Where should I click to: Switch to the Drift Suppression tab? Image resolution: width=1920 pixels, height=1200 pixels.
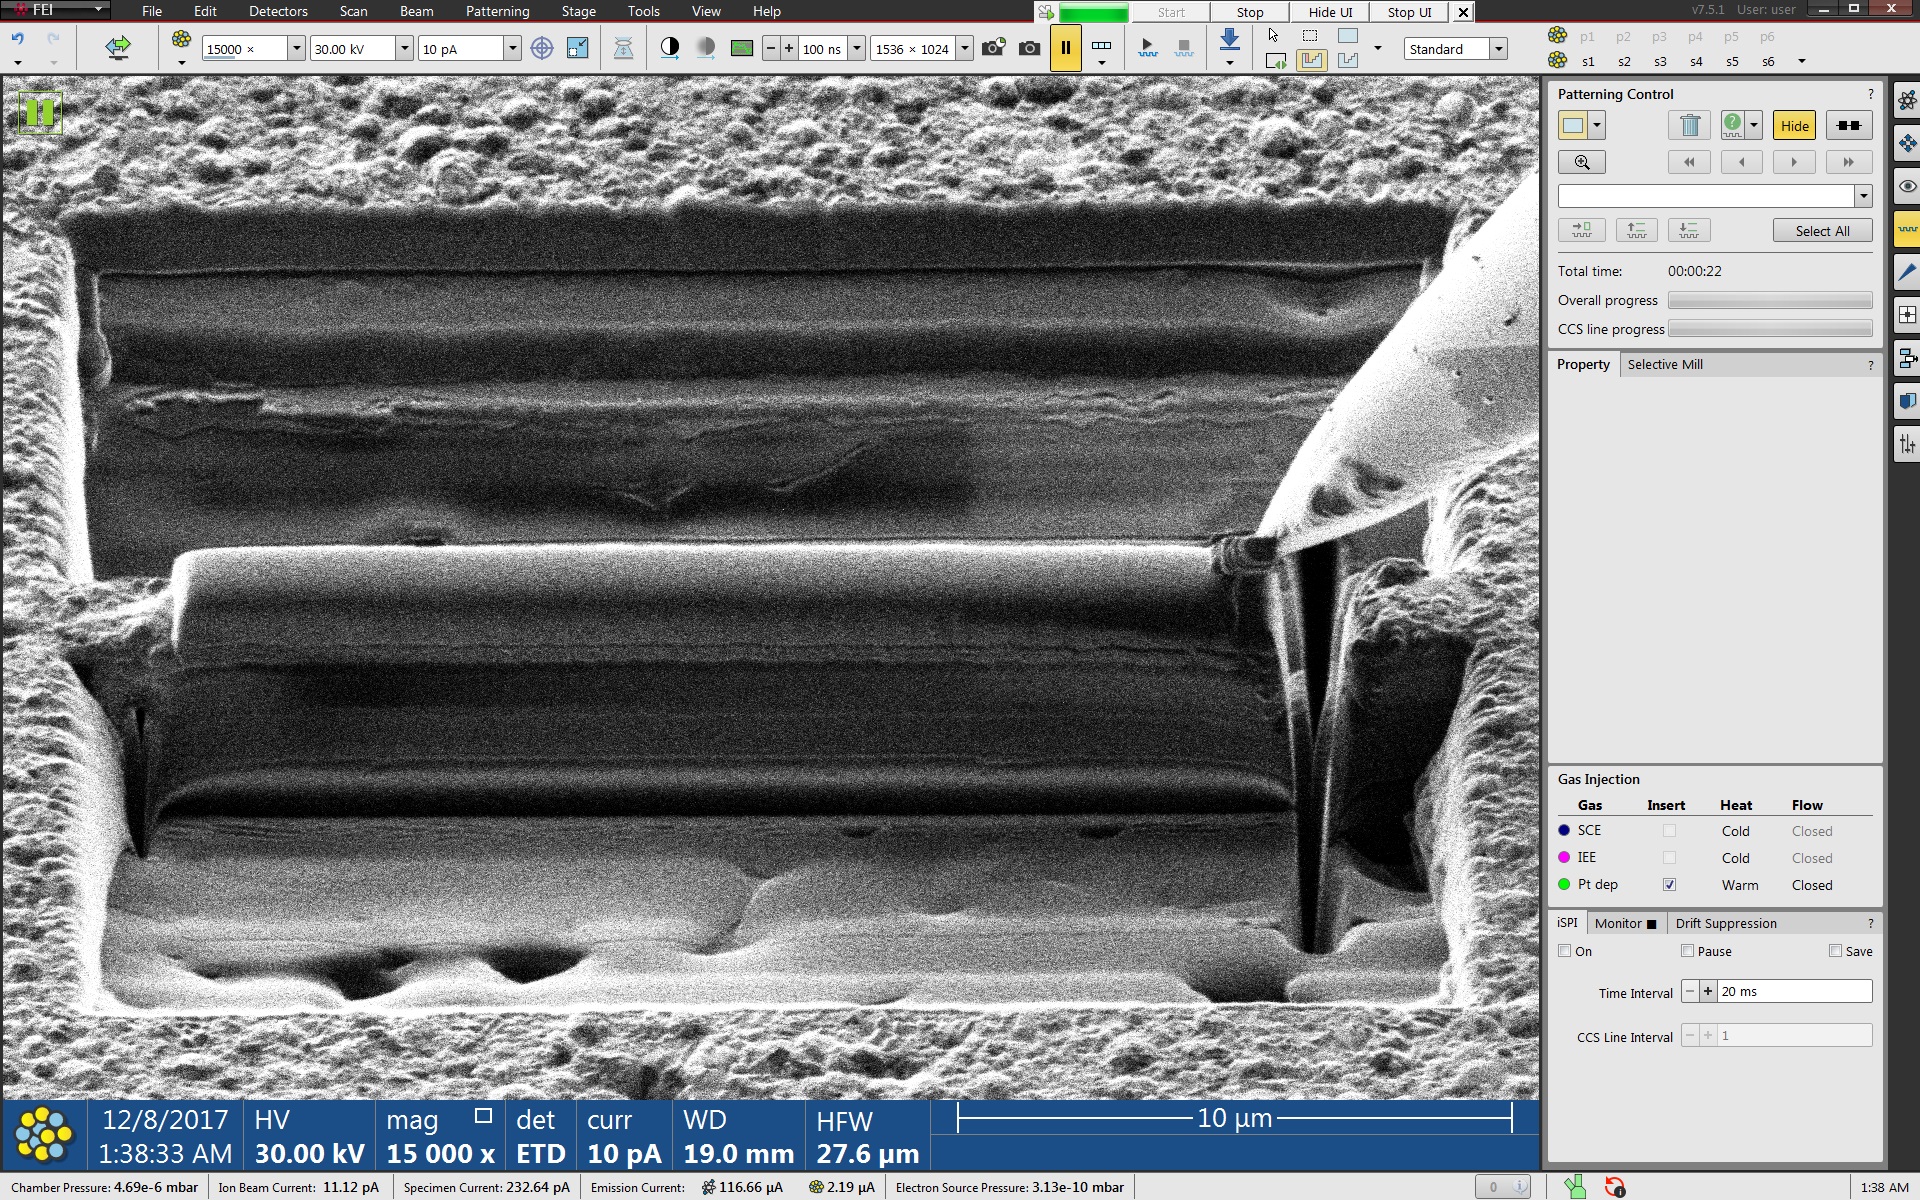click(x=1725, y=923)
